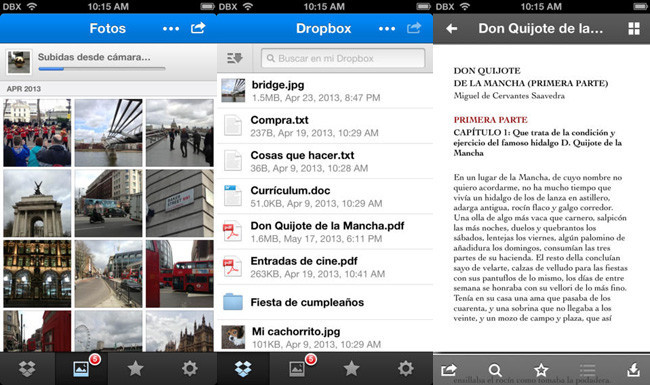
Task: Tap the magnifier search icon in PDF viewer
Action: click(x=495, y=370)
